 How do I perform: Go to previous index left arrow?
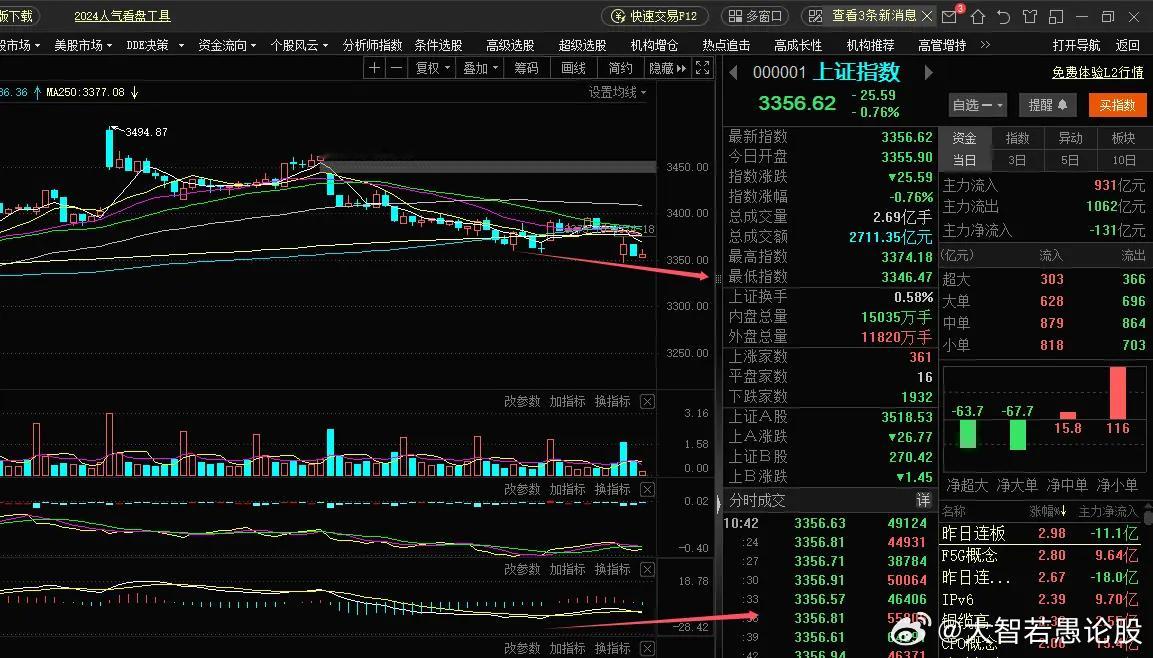point(733,72)
